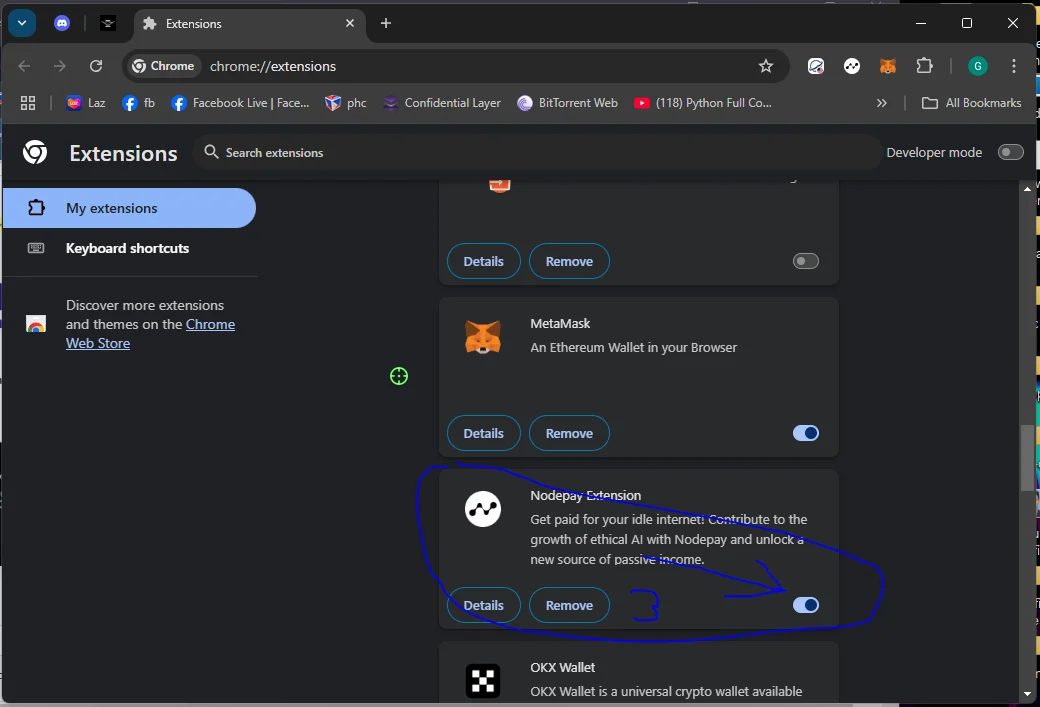1040x707 pixels.
Task: Click the Nodepay Extension title text
Action: click(x=586, y=495)
